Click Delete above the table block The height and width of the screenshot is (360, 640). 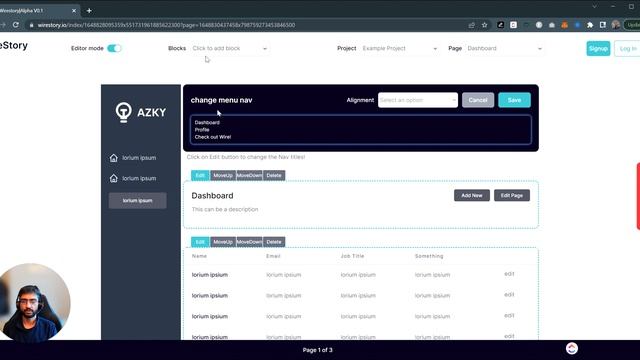click(274, 242)
